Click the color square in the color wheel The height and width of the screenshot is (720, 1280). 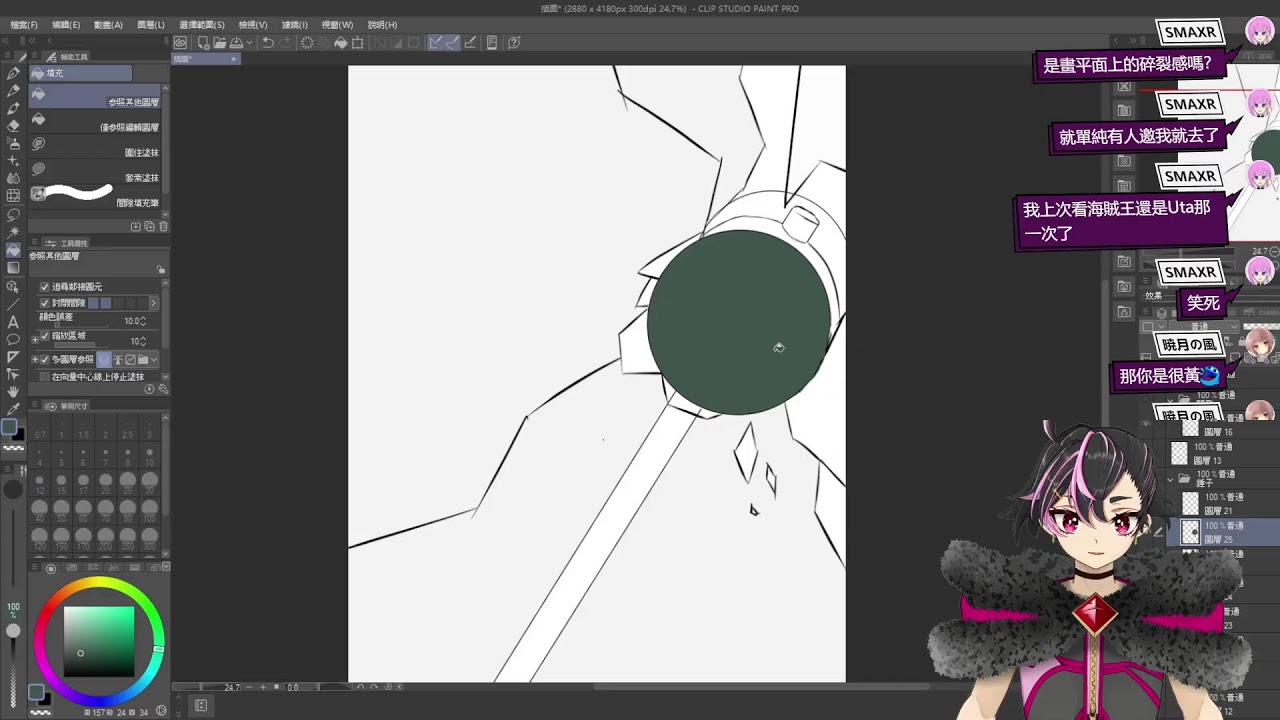point(99,642)
